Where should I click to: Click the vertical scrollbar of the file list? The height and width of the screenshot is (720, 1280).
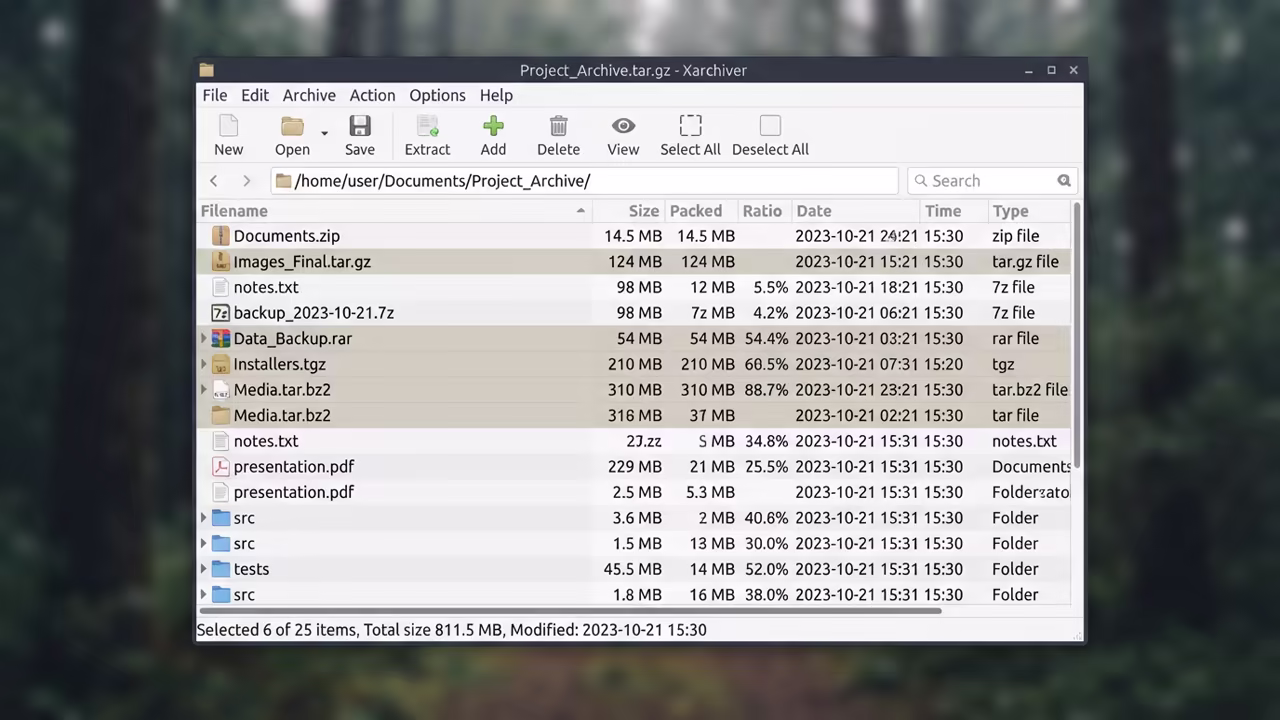1076,335
